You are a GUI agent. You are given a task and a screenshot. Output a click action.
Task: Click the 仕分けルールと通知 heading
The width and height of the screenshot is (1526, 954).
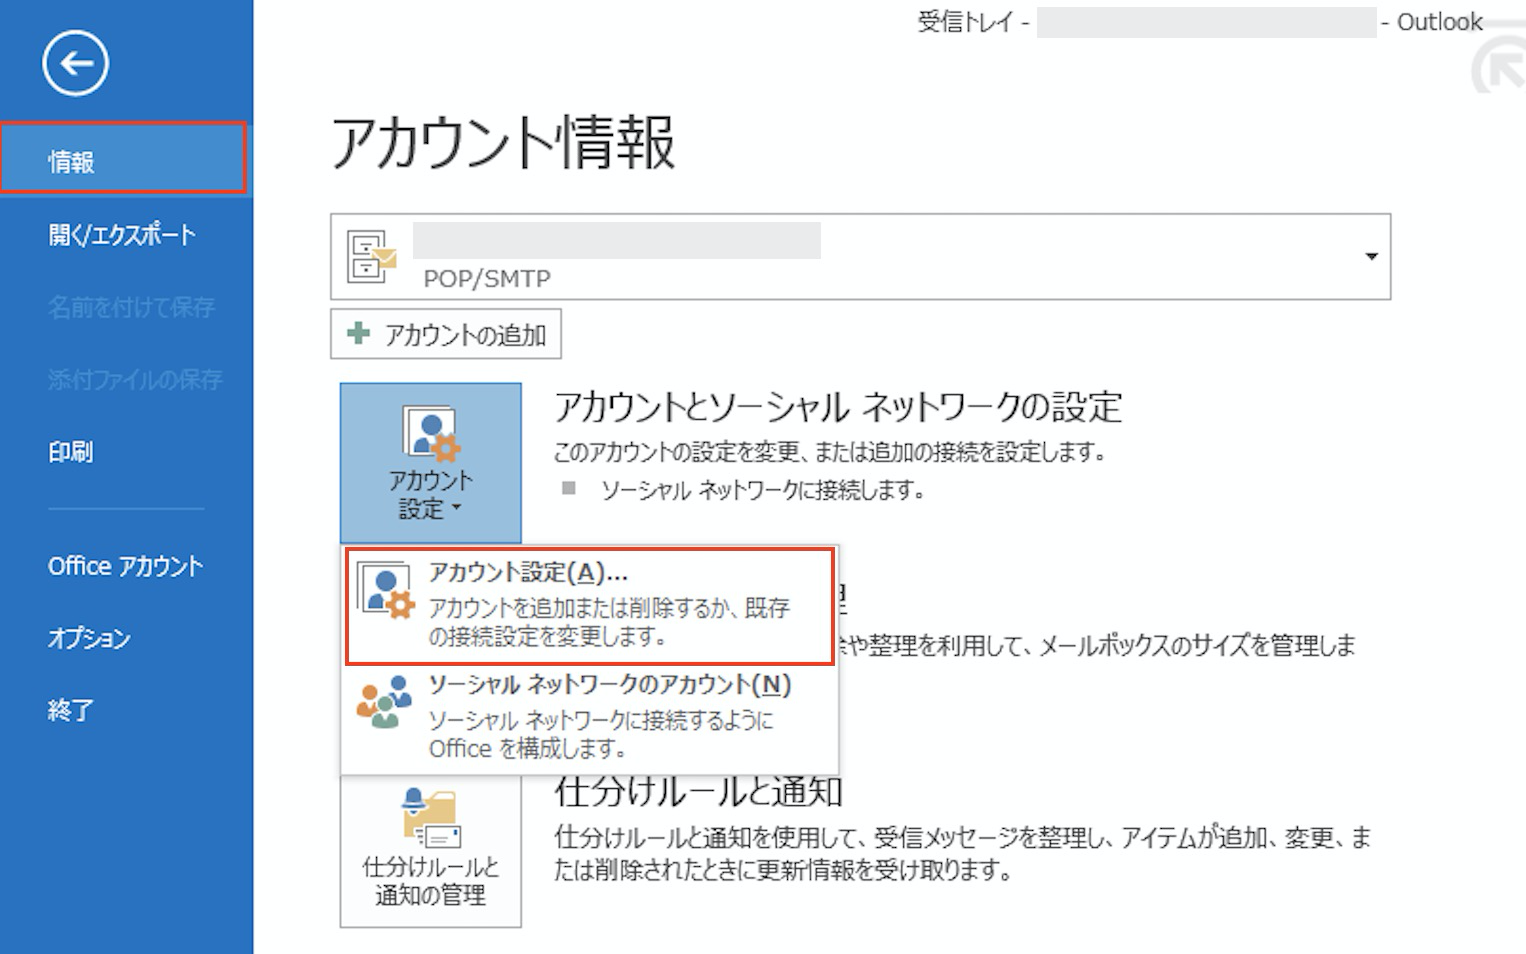coord(699,792)
